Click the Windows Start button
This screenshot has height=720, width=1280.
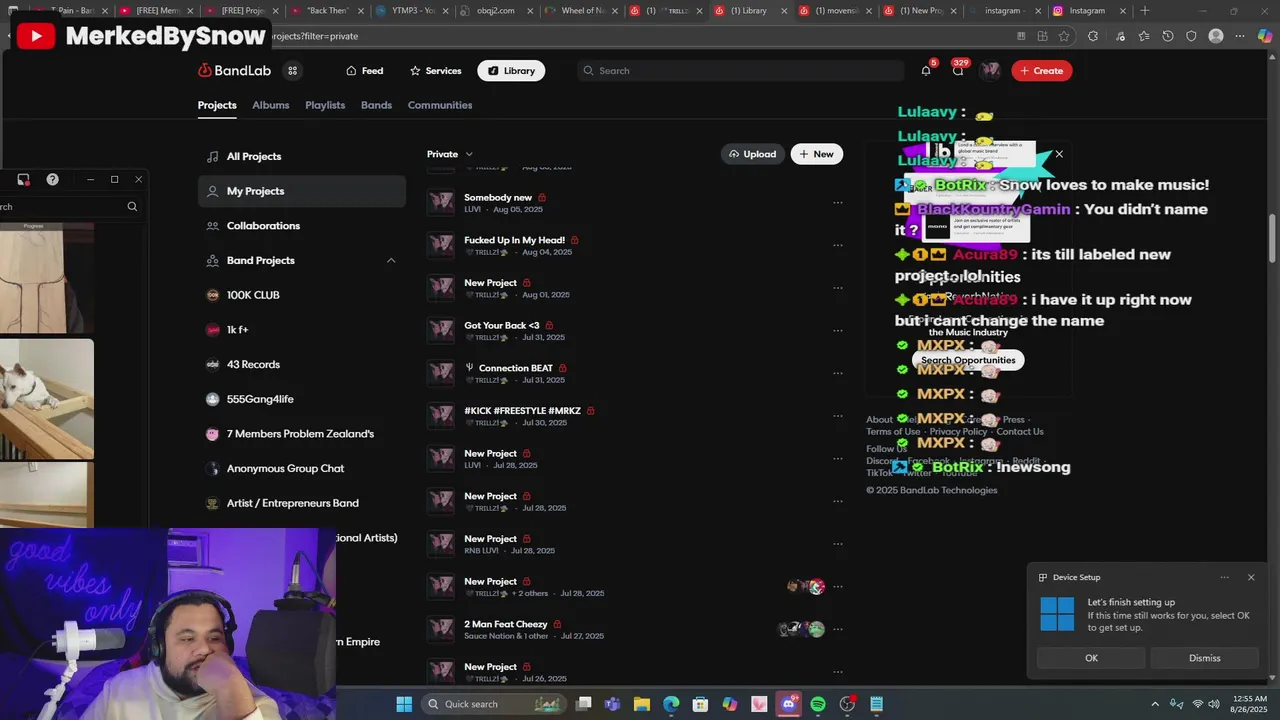point(404,704)
